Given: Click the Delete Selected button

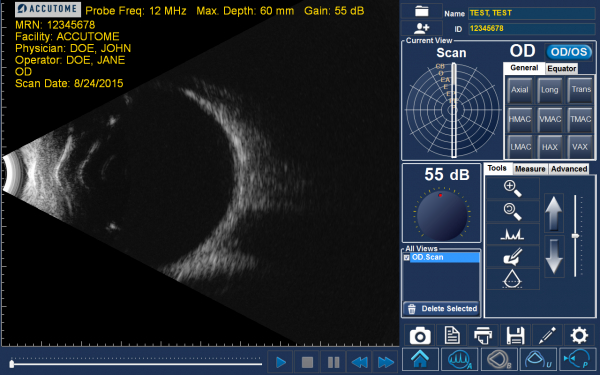Looking at the screenshot, I should coord(442,309).
